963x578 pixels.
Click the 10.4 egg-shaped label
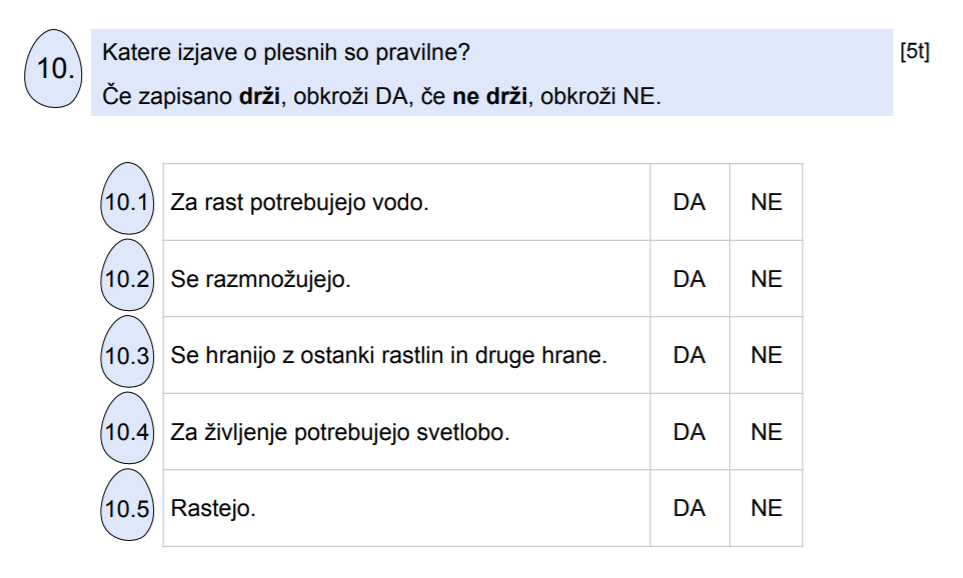click(127, 428)
